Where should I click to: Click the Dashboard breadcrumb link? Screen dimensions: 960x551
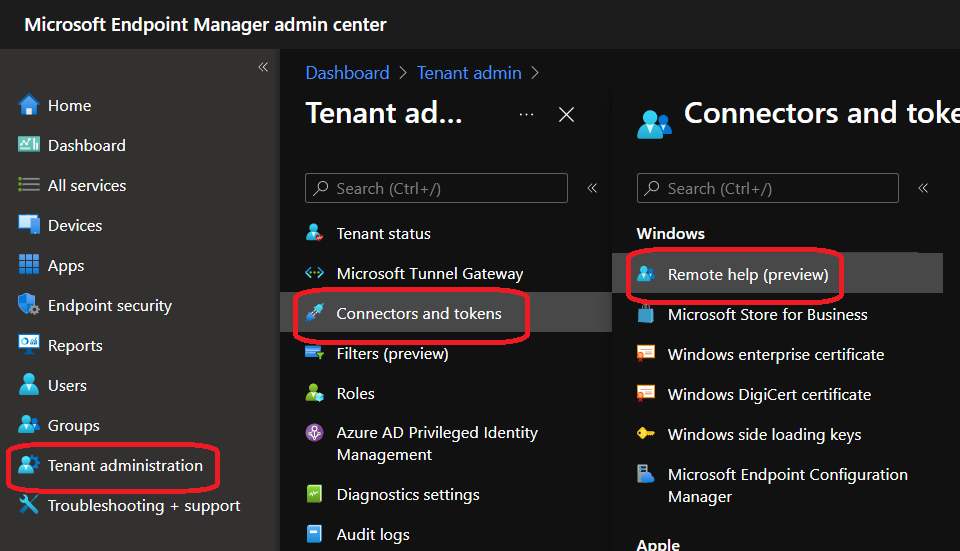(x=347, y=73)
